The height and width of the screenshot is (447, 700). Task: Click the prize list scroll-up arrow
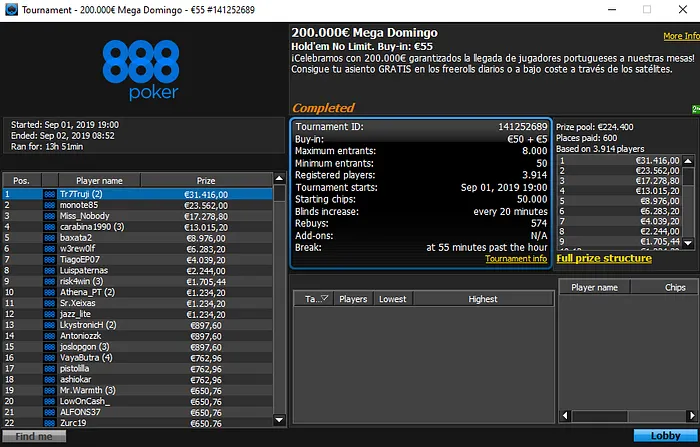[x=688, y=161]
